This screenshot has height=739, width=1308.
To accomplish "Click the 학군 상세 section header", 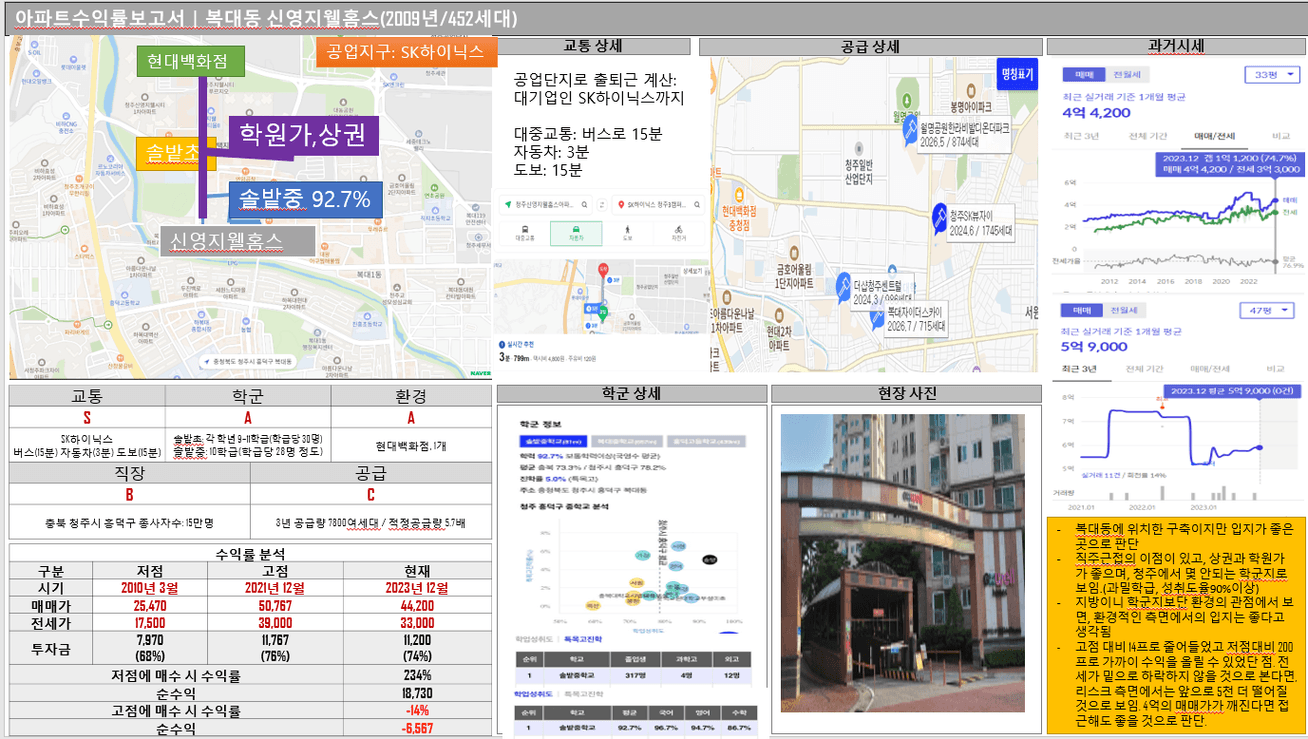I will point(631,394).
